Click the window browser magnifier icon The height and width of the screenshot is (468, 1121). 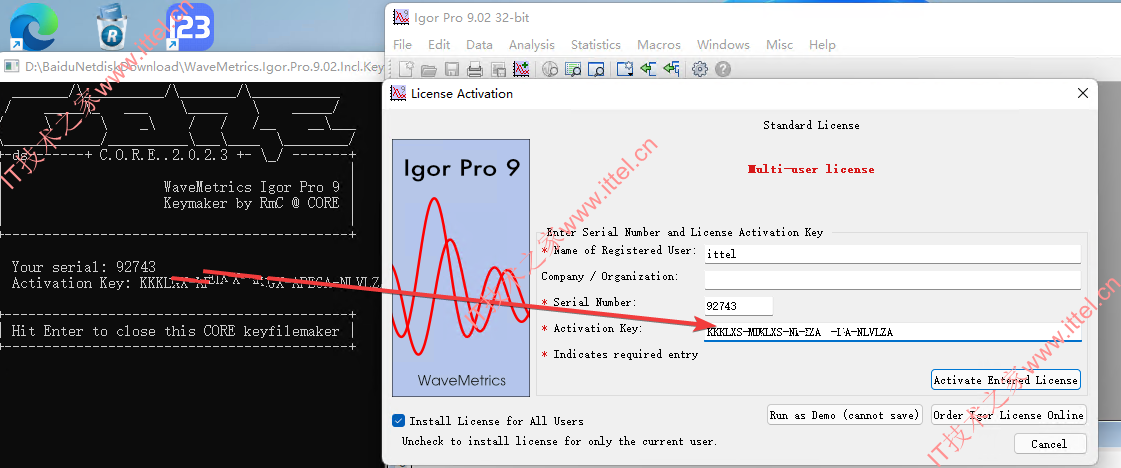point(596,69)
